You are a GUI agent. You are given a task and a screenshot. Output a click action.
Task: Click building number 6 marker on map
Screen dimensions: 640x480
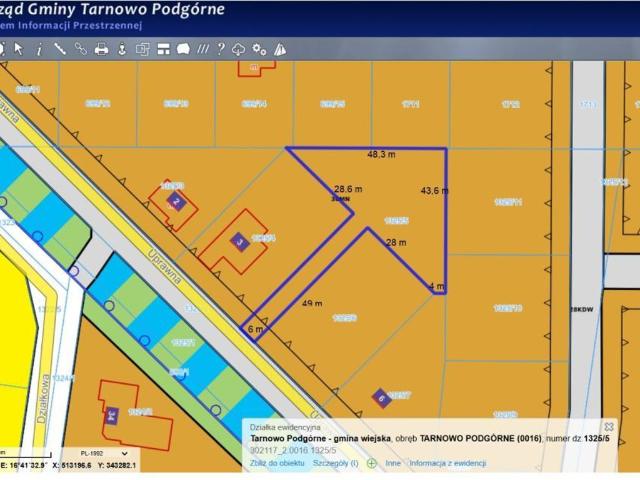pyautogui.click(x=380, y=397)
